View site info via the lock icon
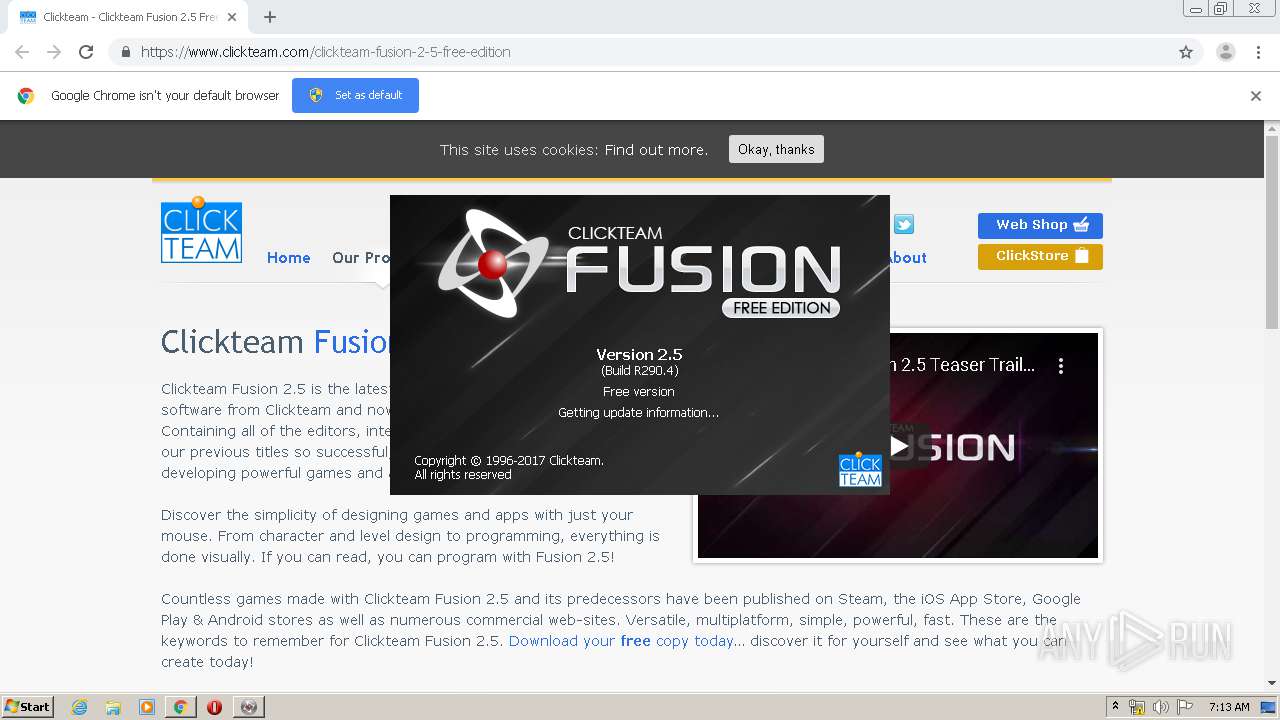1280x720 pixels. coord(125,52)
